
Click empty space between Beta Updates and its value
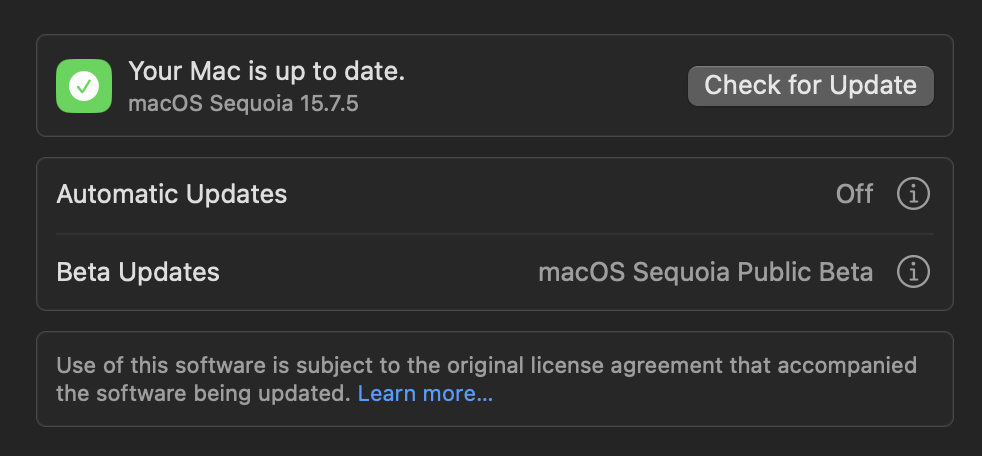[x=379, y=272]
